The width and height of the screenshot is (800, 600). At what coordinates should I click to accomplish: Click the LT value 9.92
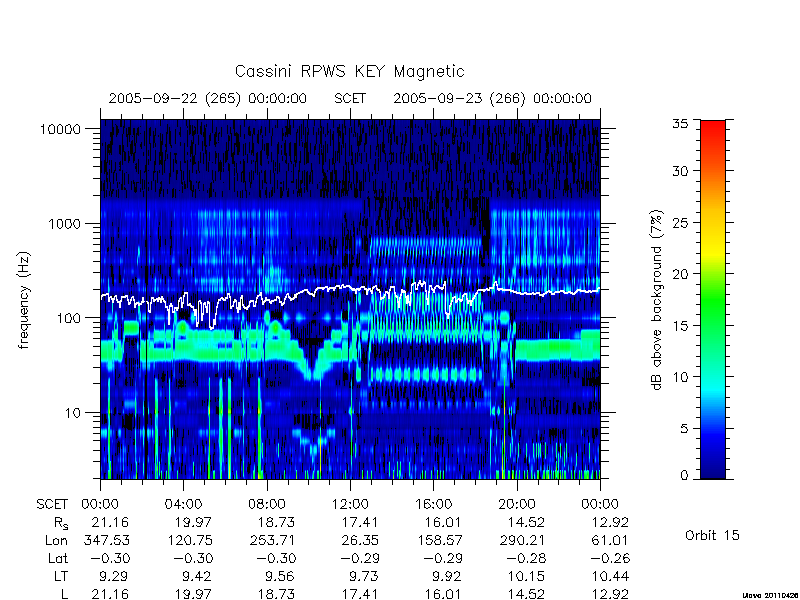coord(446,577)
